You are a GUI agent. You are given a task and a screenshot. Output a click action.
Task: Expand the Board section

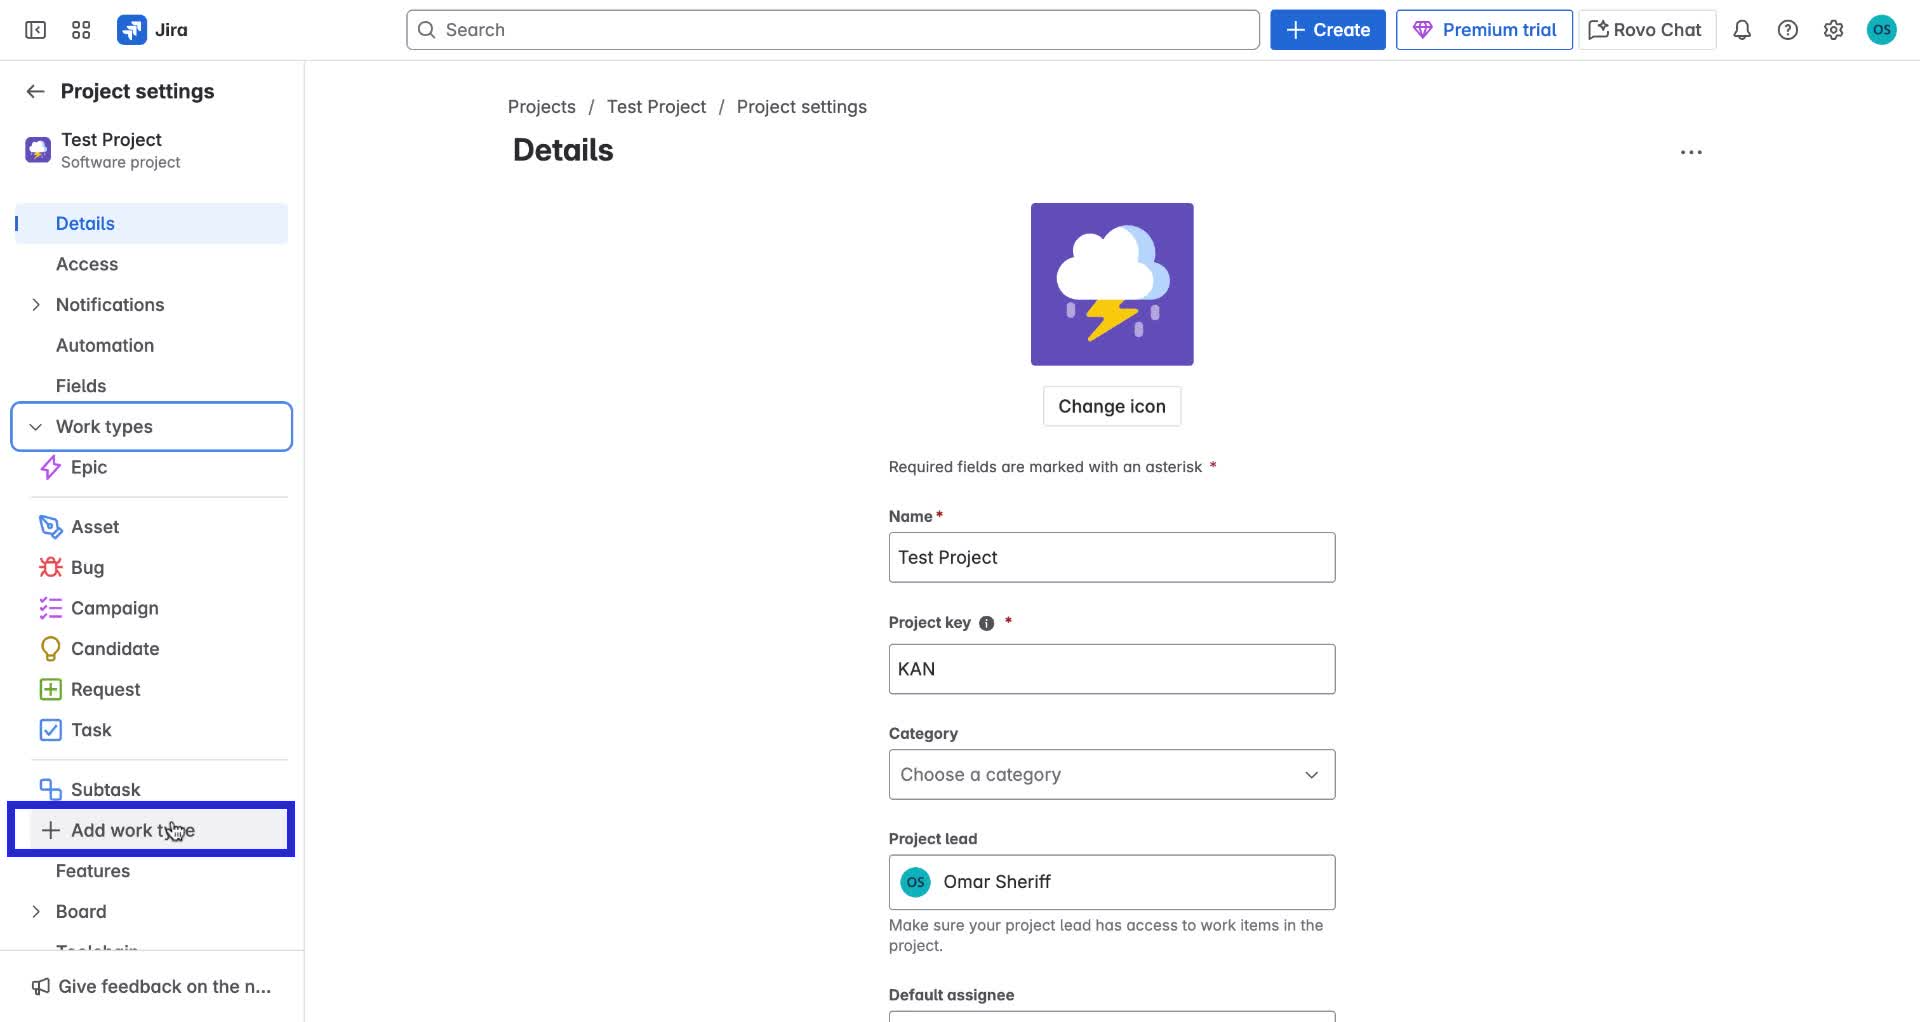tap(36, 911)
